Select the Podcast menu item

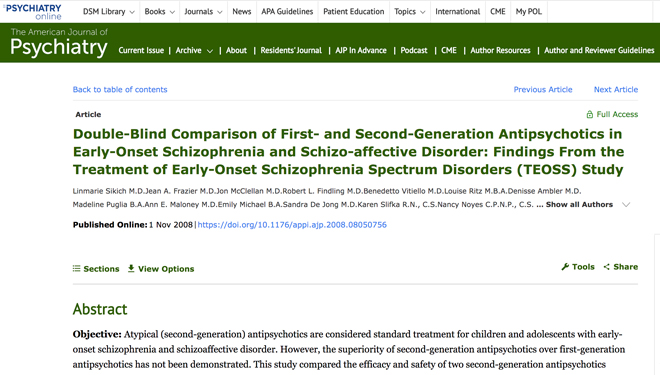(414, 51)
